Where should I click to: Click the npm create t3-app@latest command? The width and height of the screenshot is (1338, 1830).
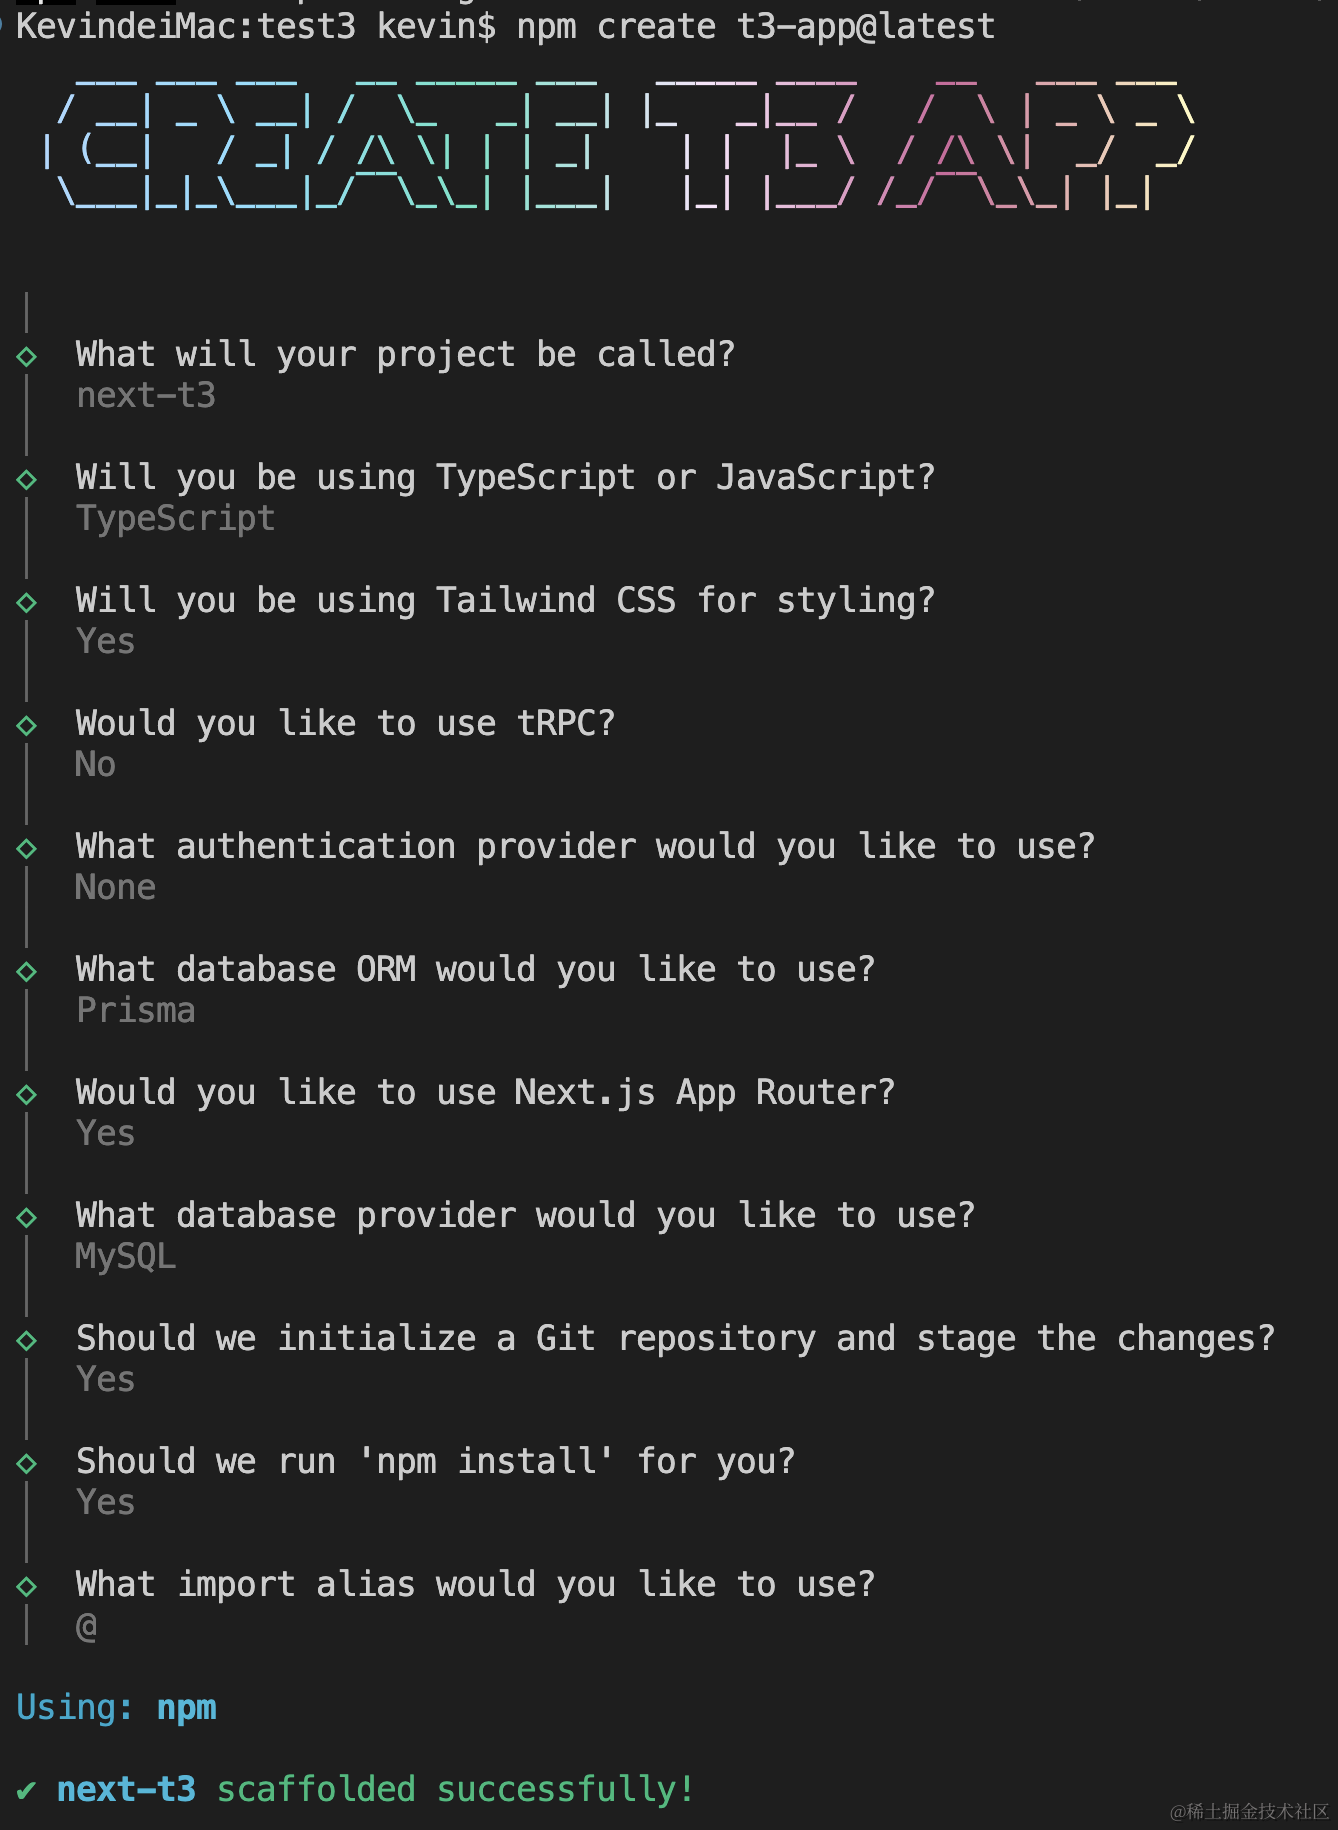click(x=756, y=26)
